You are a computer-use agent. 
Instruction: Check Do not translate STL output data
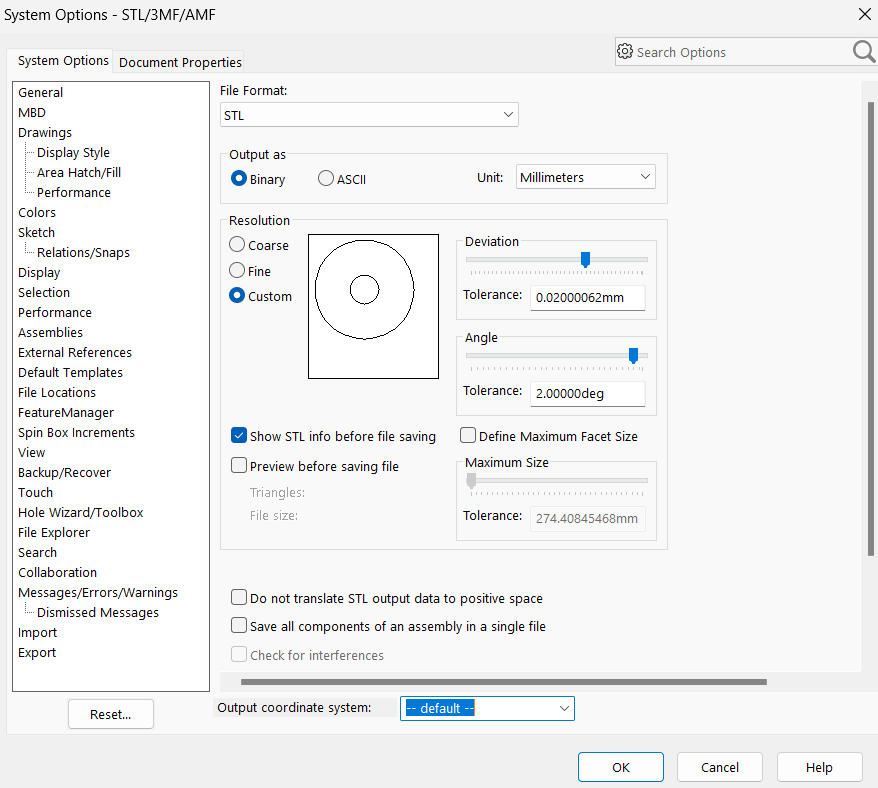coord(239,598)
